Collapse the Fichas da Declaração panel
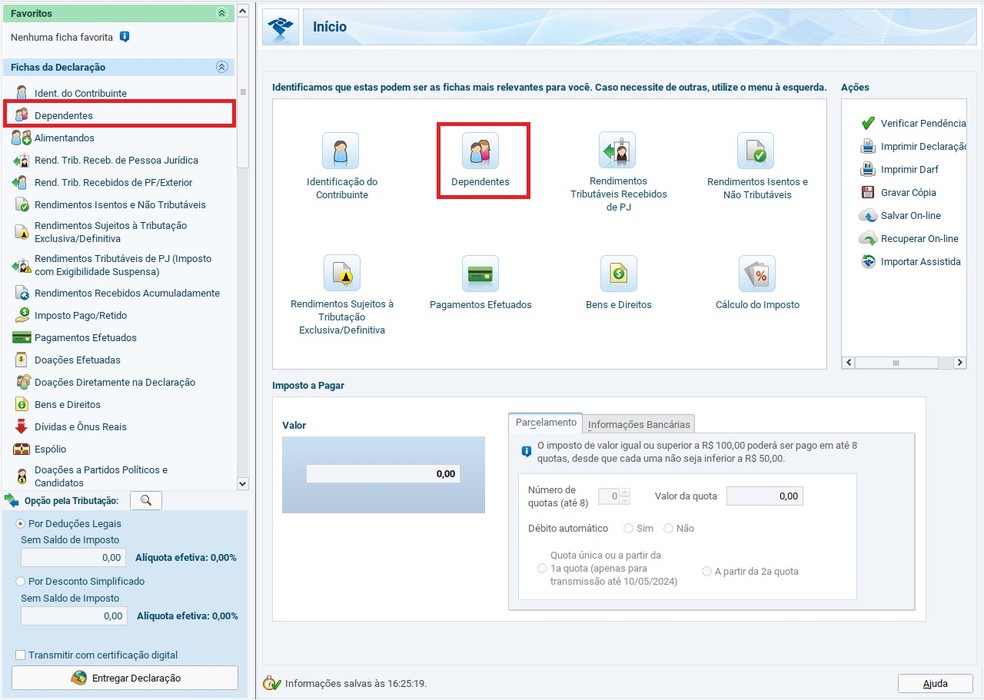 [x=221, y=67]
